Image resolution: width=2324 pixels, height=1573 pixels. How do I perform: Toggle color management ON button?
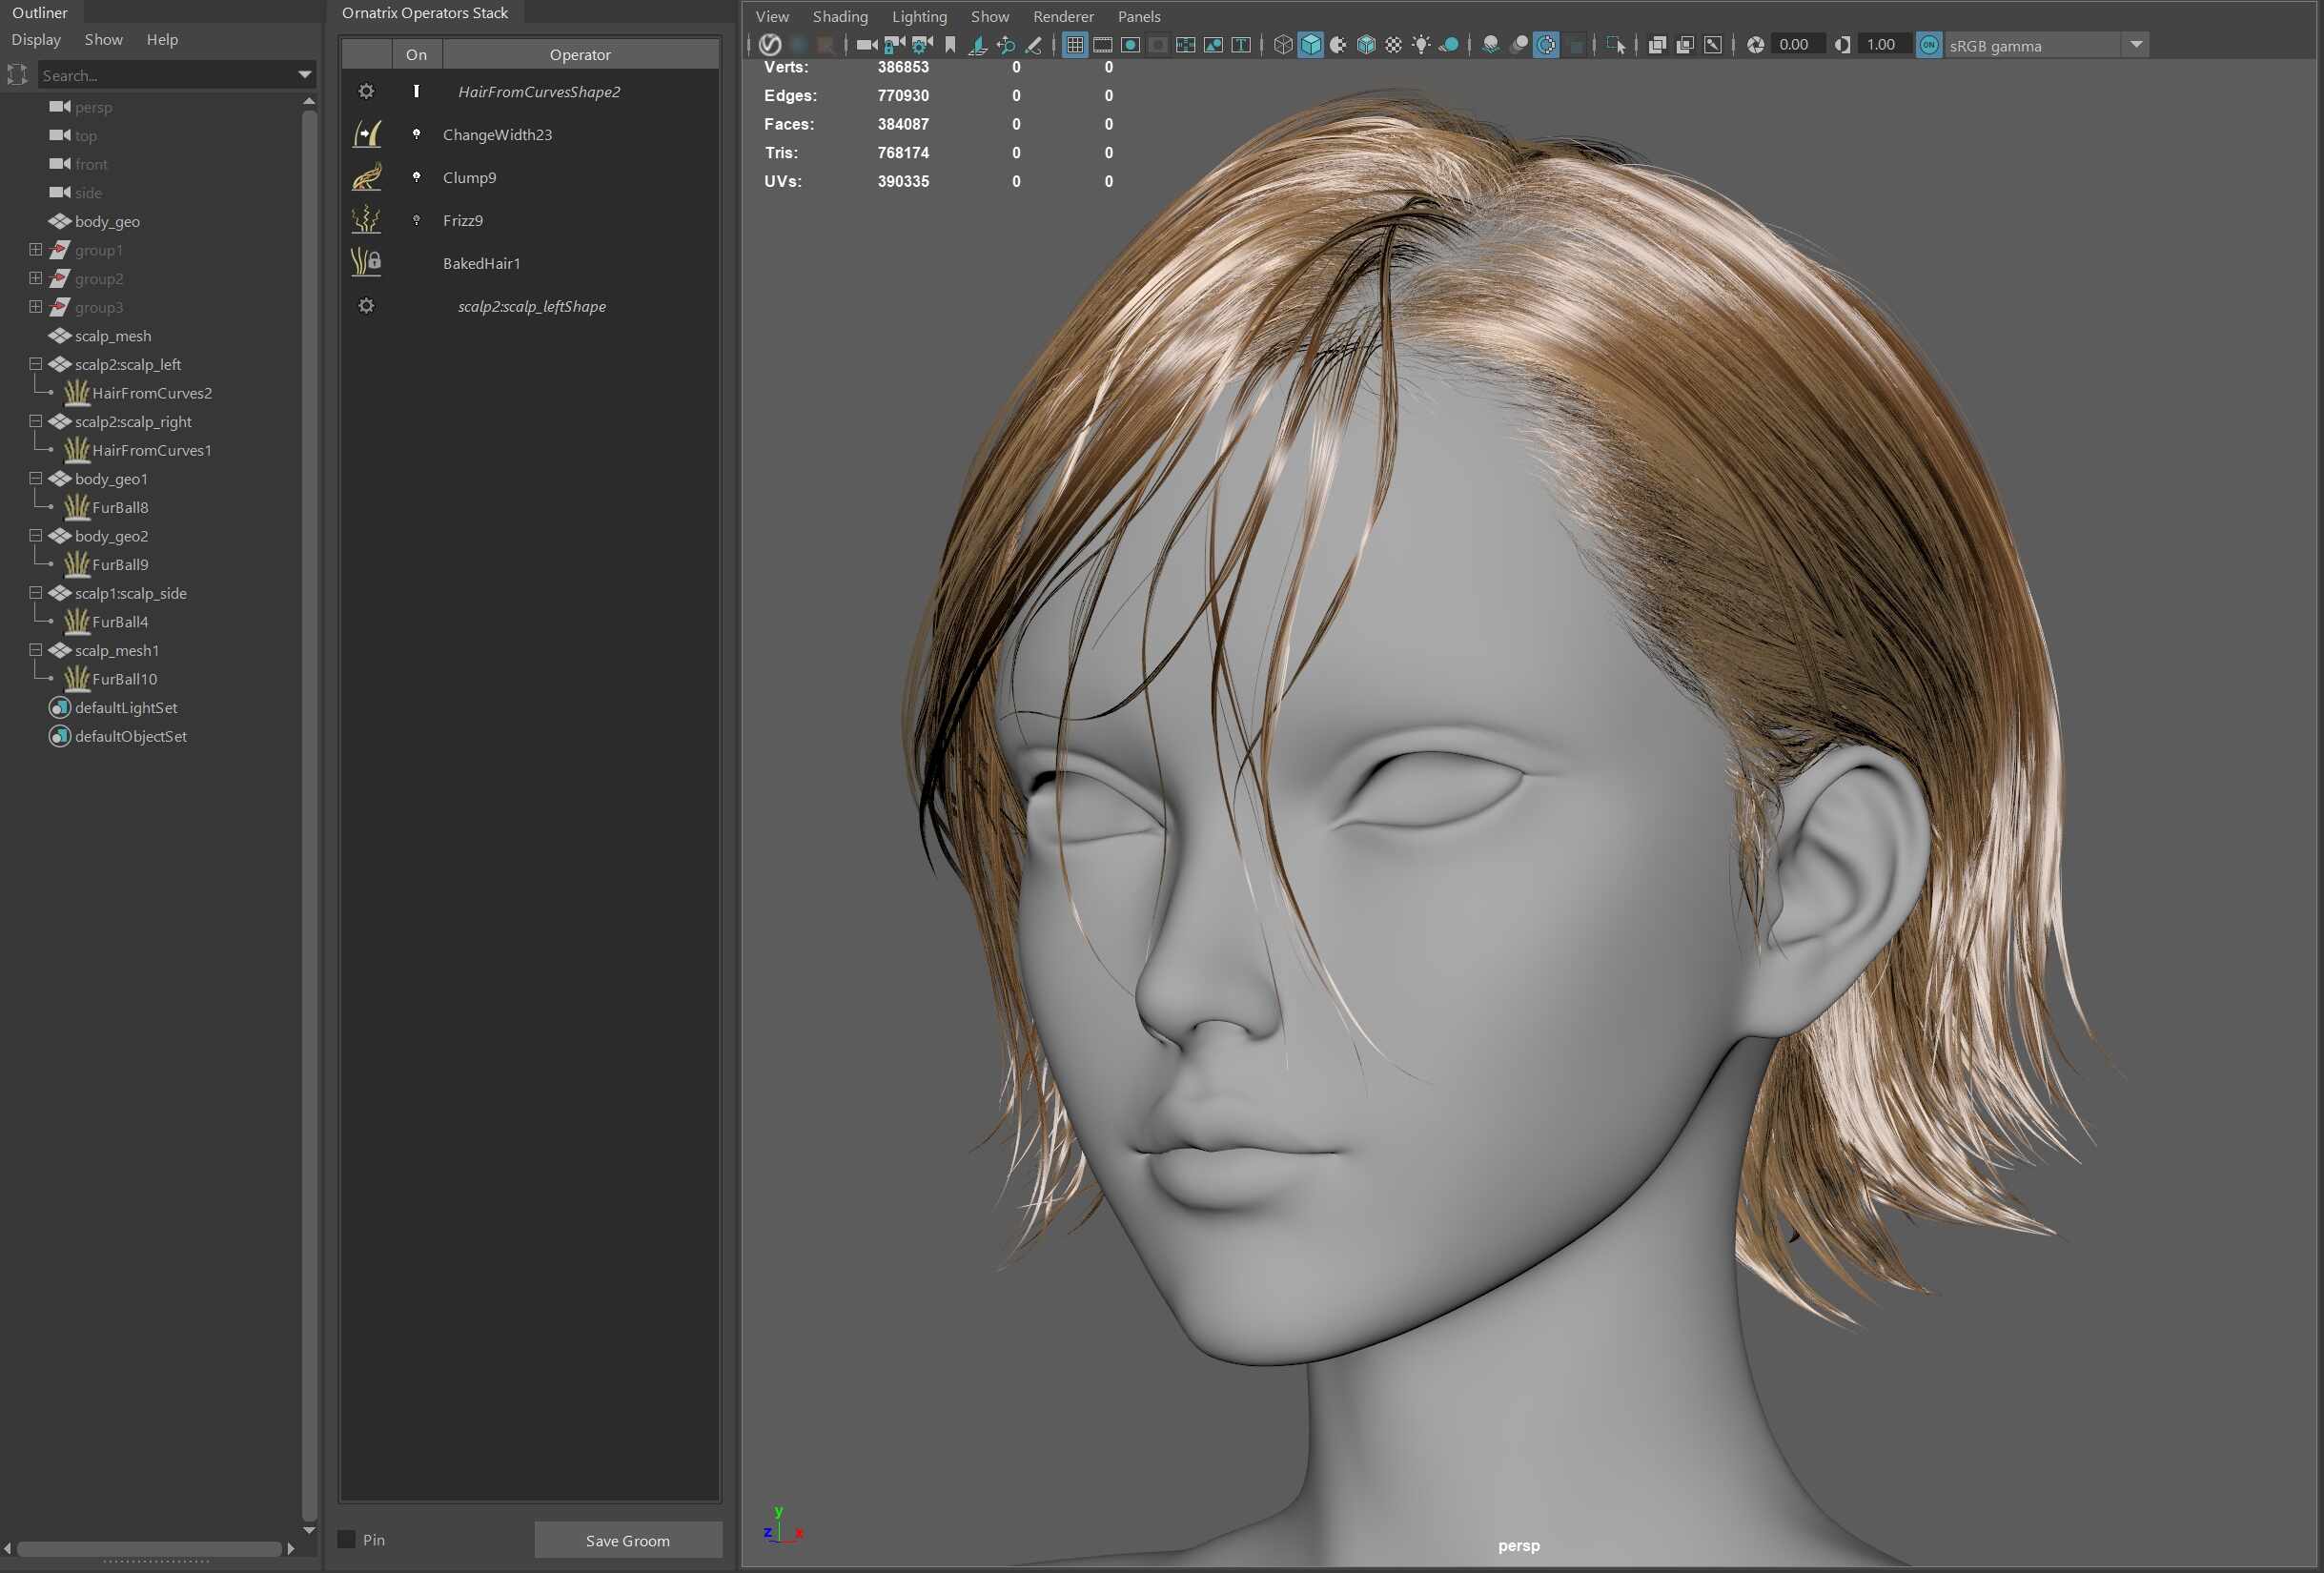point(1929,45)
